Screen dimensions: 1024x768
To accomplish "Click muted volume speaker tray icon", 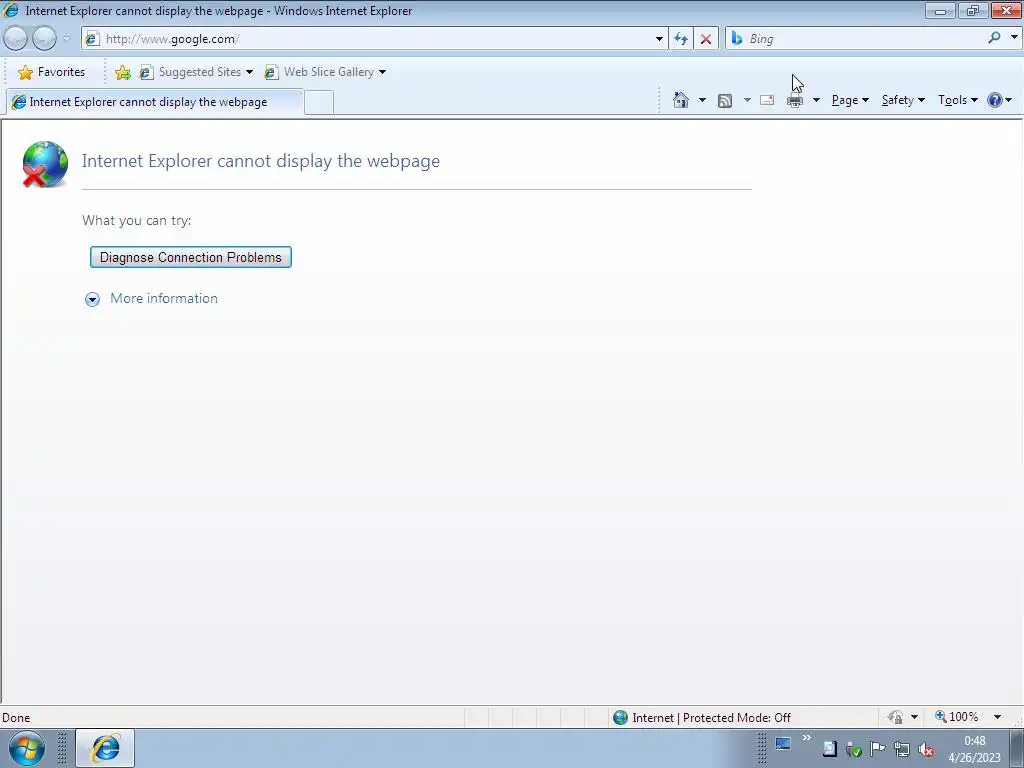I will (x=925, y=750).
